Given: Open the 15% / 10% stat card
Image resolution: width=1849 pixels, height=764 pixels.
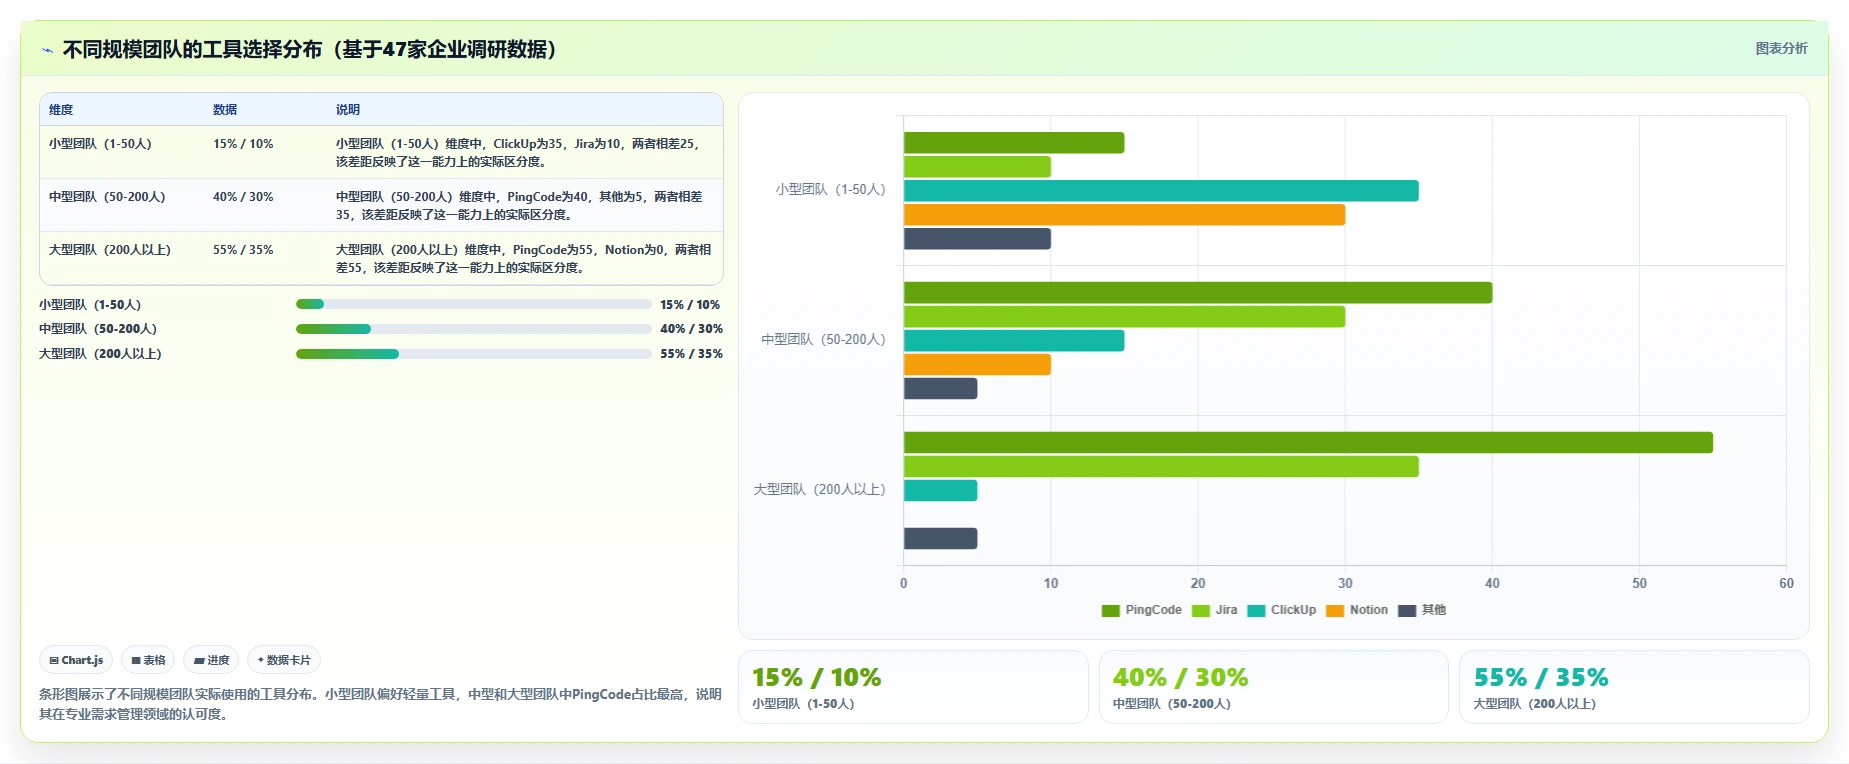Looking at the screenshot, I should point(913,687).
